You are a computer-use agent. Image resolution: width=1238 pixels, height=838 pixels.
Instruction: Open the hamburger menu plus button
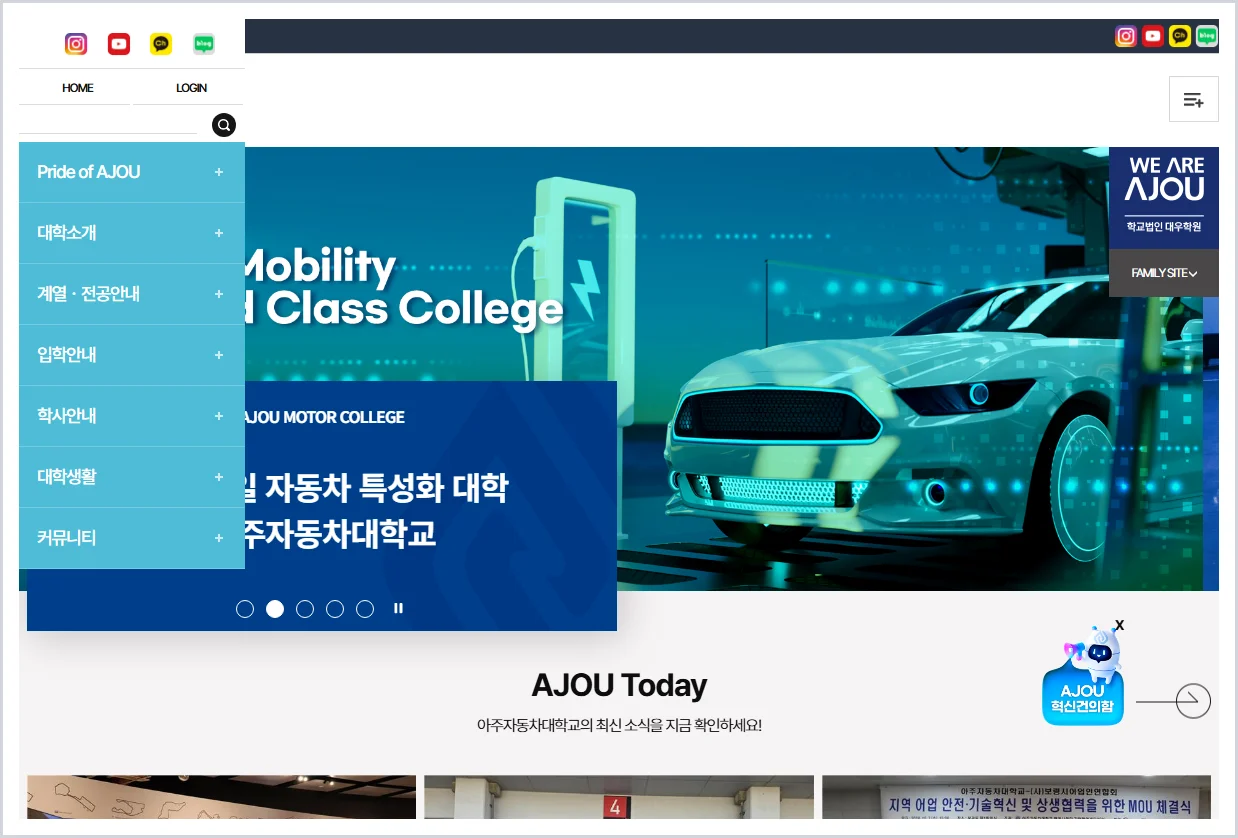1193,99
